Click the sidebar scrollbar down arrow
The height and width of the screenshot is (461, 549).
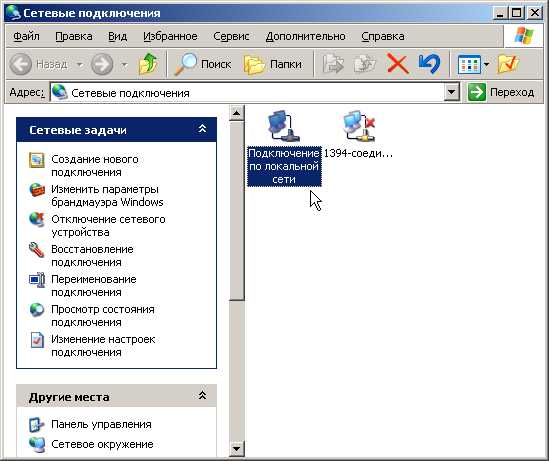237,448
